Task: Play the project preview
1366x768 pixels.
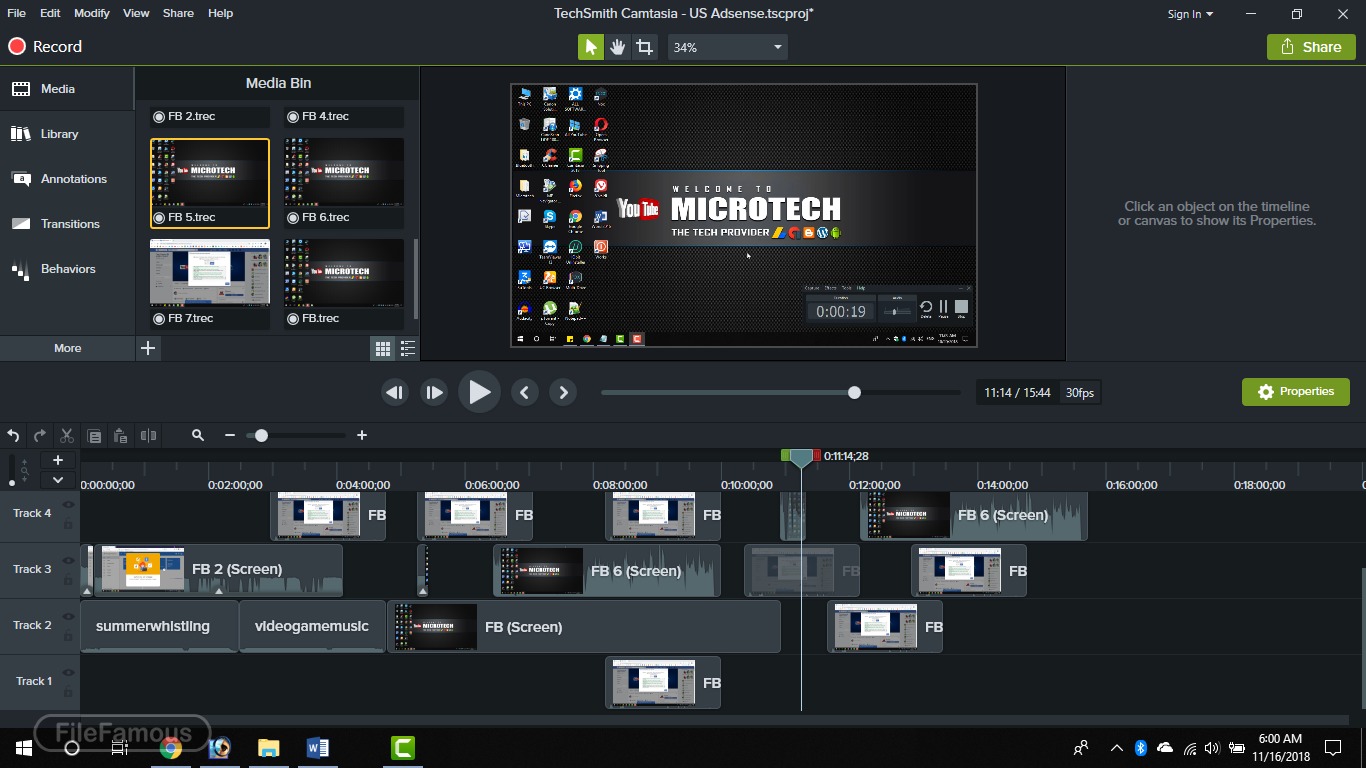Action: tap(479, 392)
